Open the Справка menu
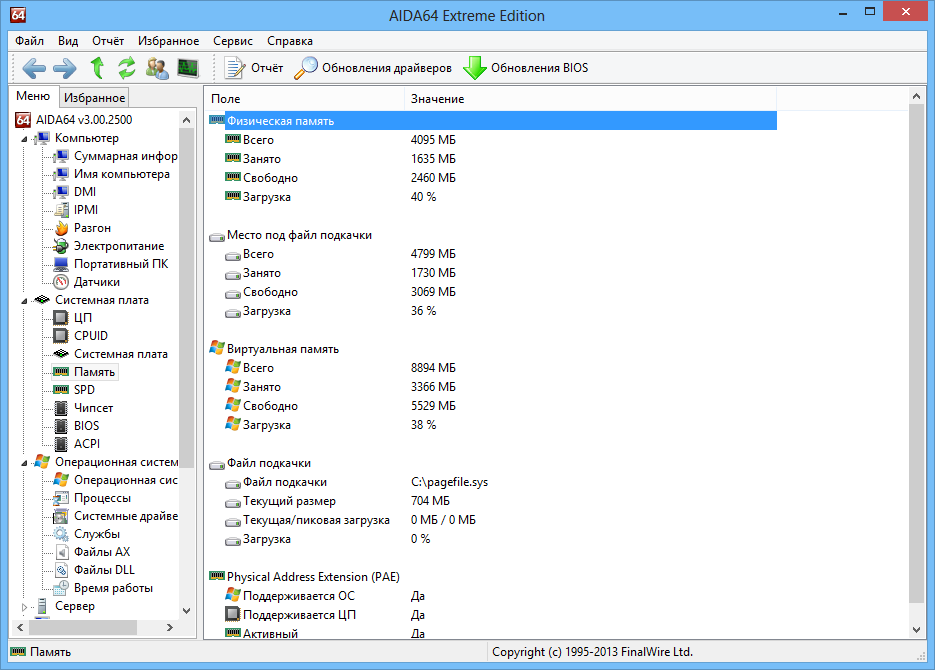935x670 pixels. pyautogui.click(x=290, y=41)
